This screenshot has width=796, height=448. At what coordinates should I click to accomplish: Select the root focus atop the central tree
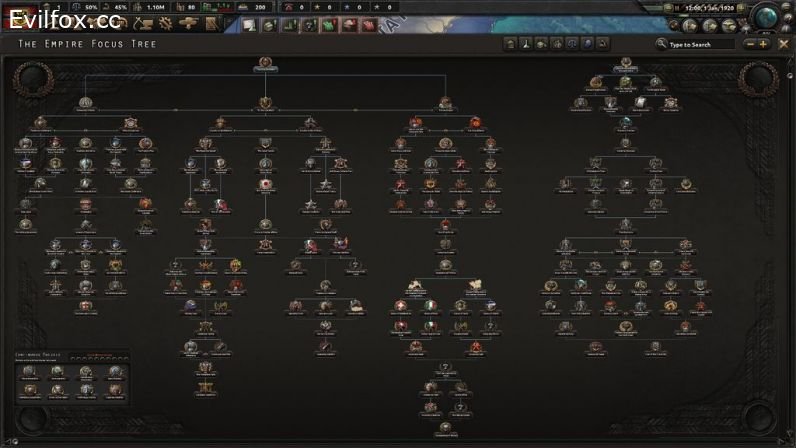265,66
